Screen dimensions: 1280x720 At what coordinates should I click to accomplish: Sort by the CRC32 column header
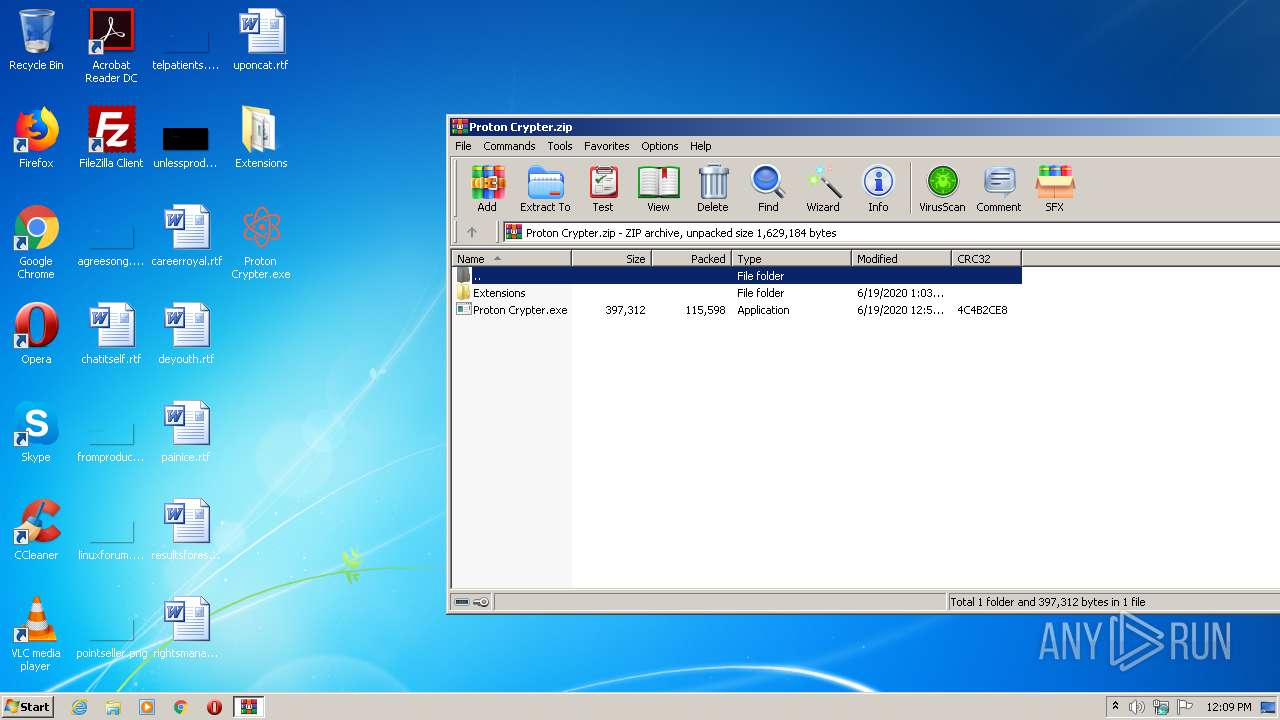coord(986,258)
